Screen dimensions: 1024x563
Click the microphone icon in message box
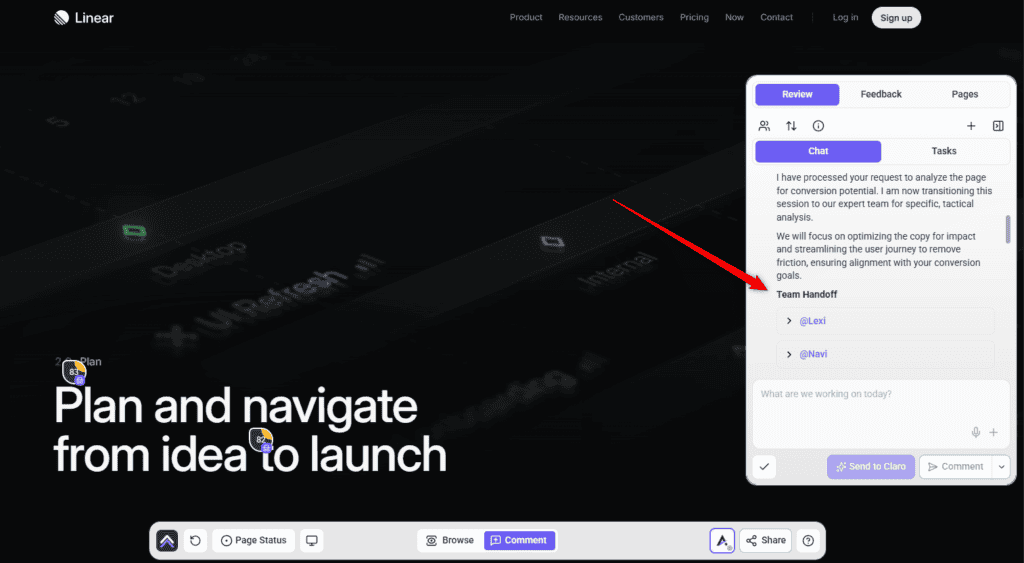click(976, 432)
